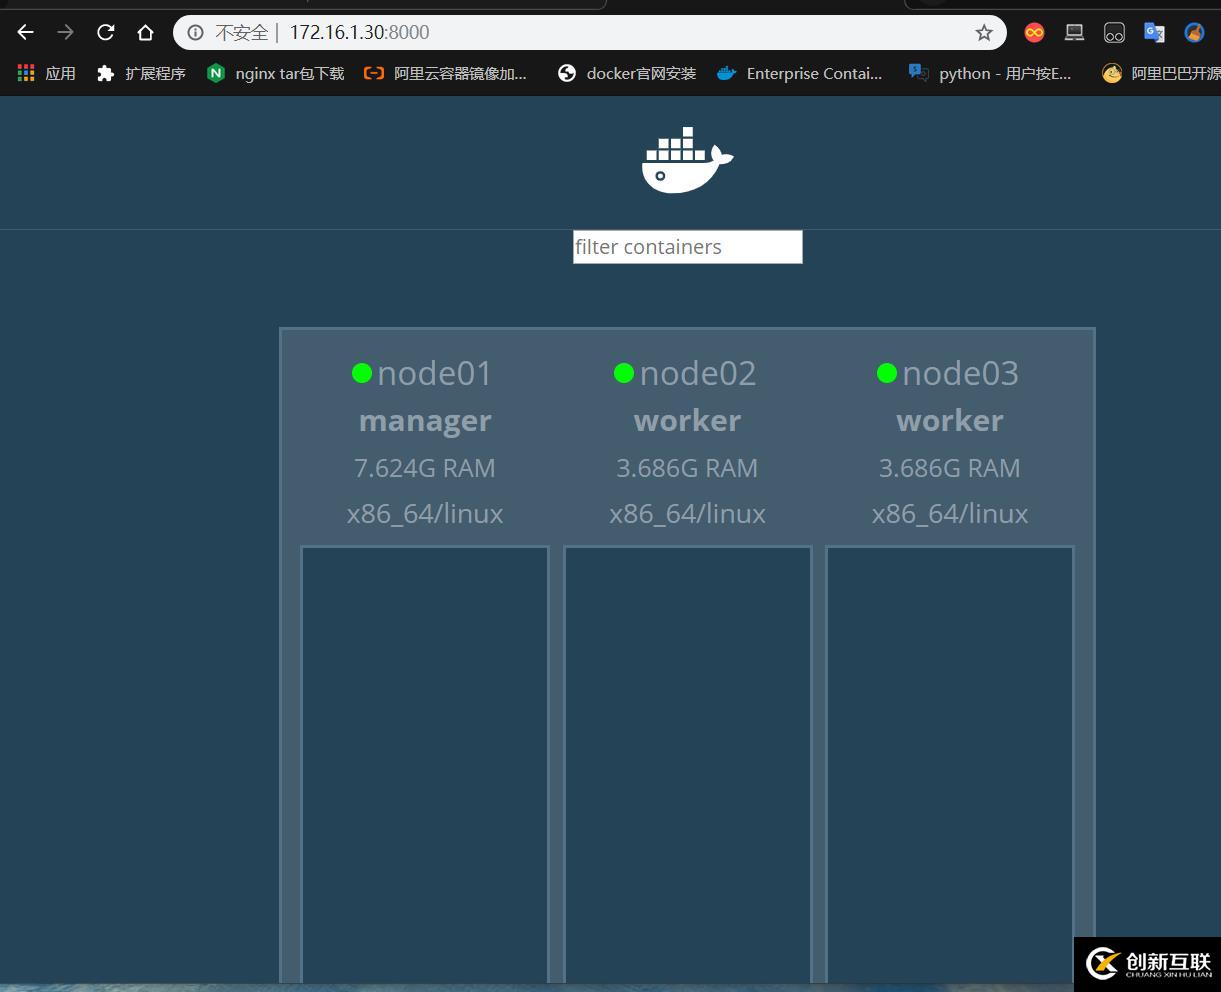
Task: Click the browser back arrow
Action: pos(26,33)
